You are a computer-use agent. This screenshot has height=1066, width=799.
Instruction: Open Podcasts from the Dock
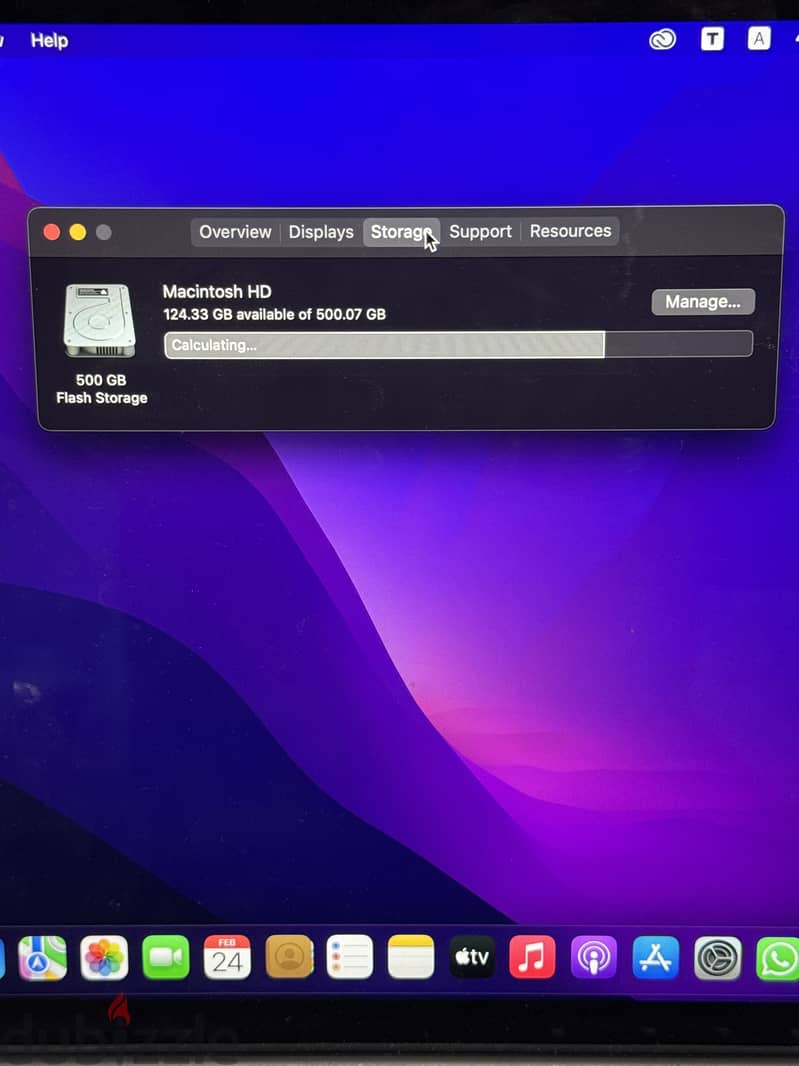click(x=594, y=957)
